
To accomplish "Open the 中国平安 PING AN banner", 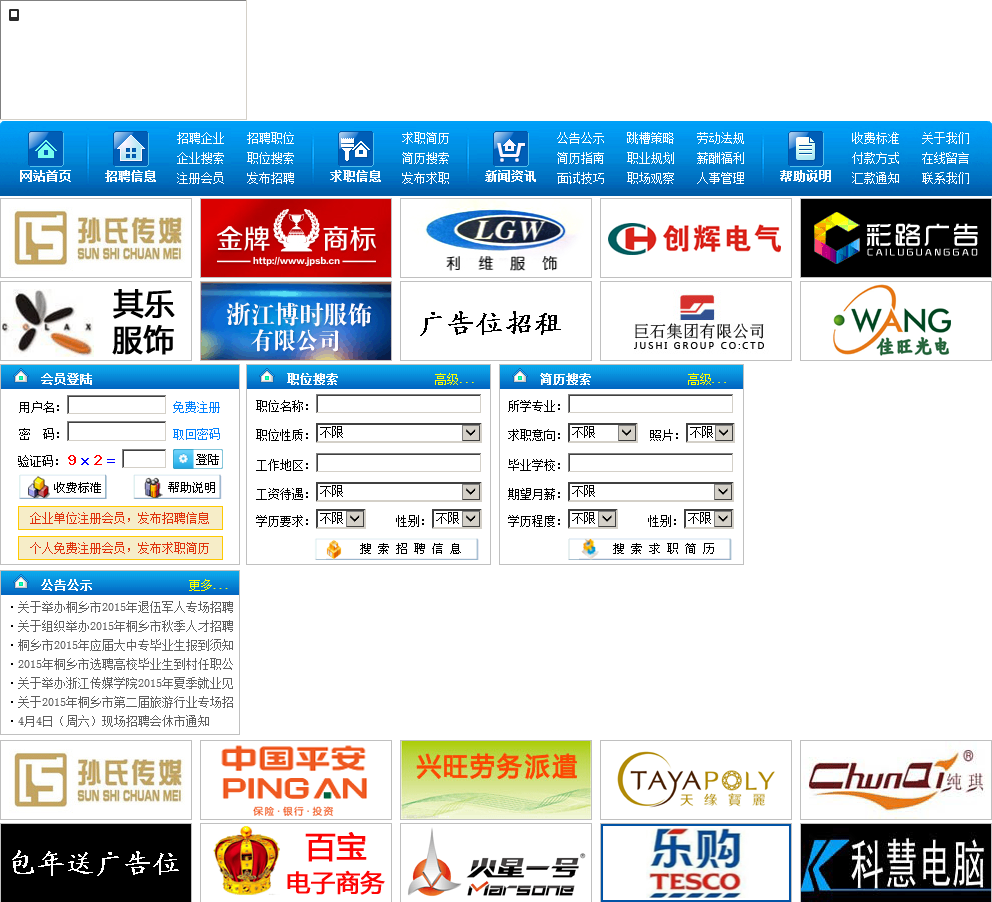I will click(x=296, y=780).
